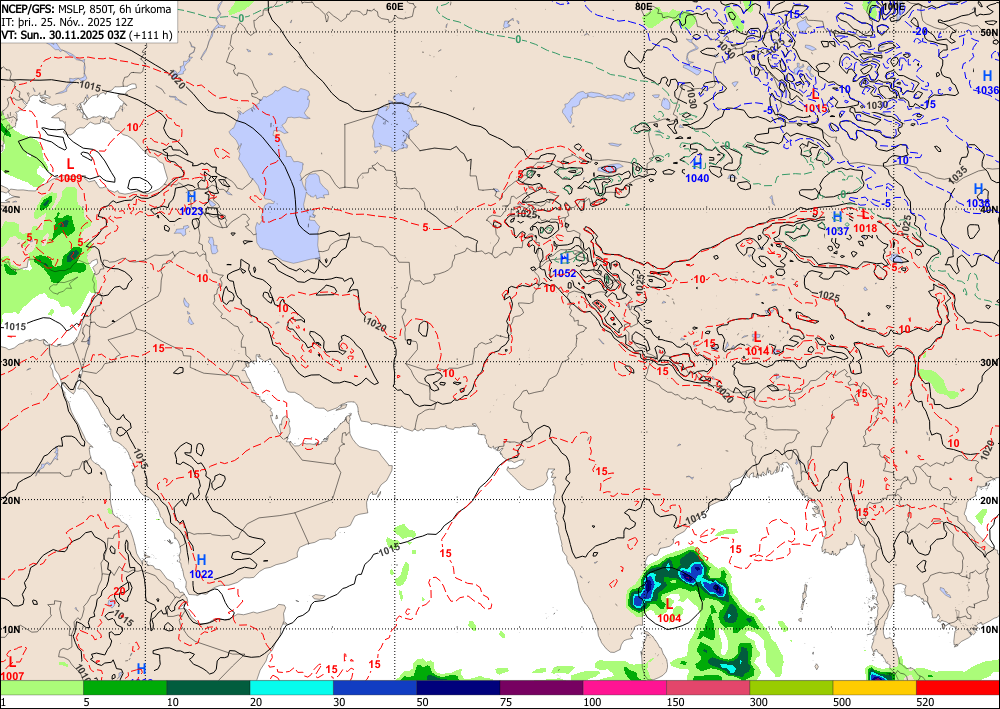Viewport: 1000px width, 709px height.
Task: Select the legend scale value 150
Action: click(675, 702)
